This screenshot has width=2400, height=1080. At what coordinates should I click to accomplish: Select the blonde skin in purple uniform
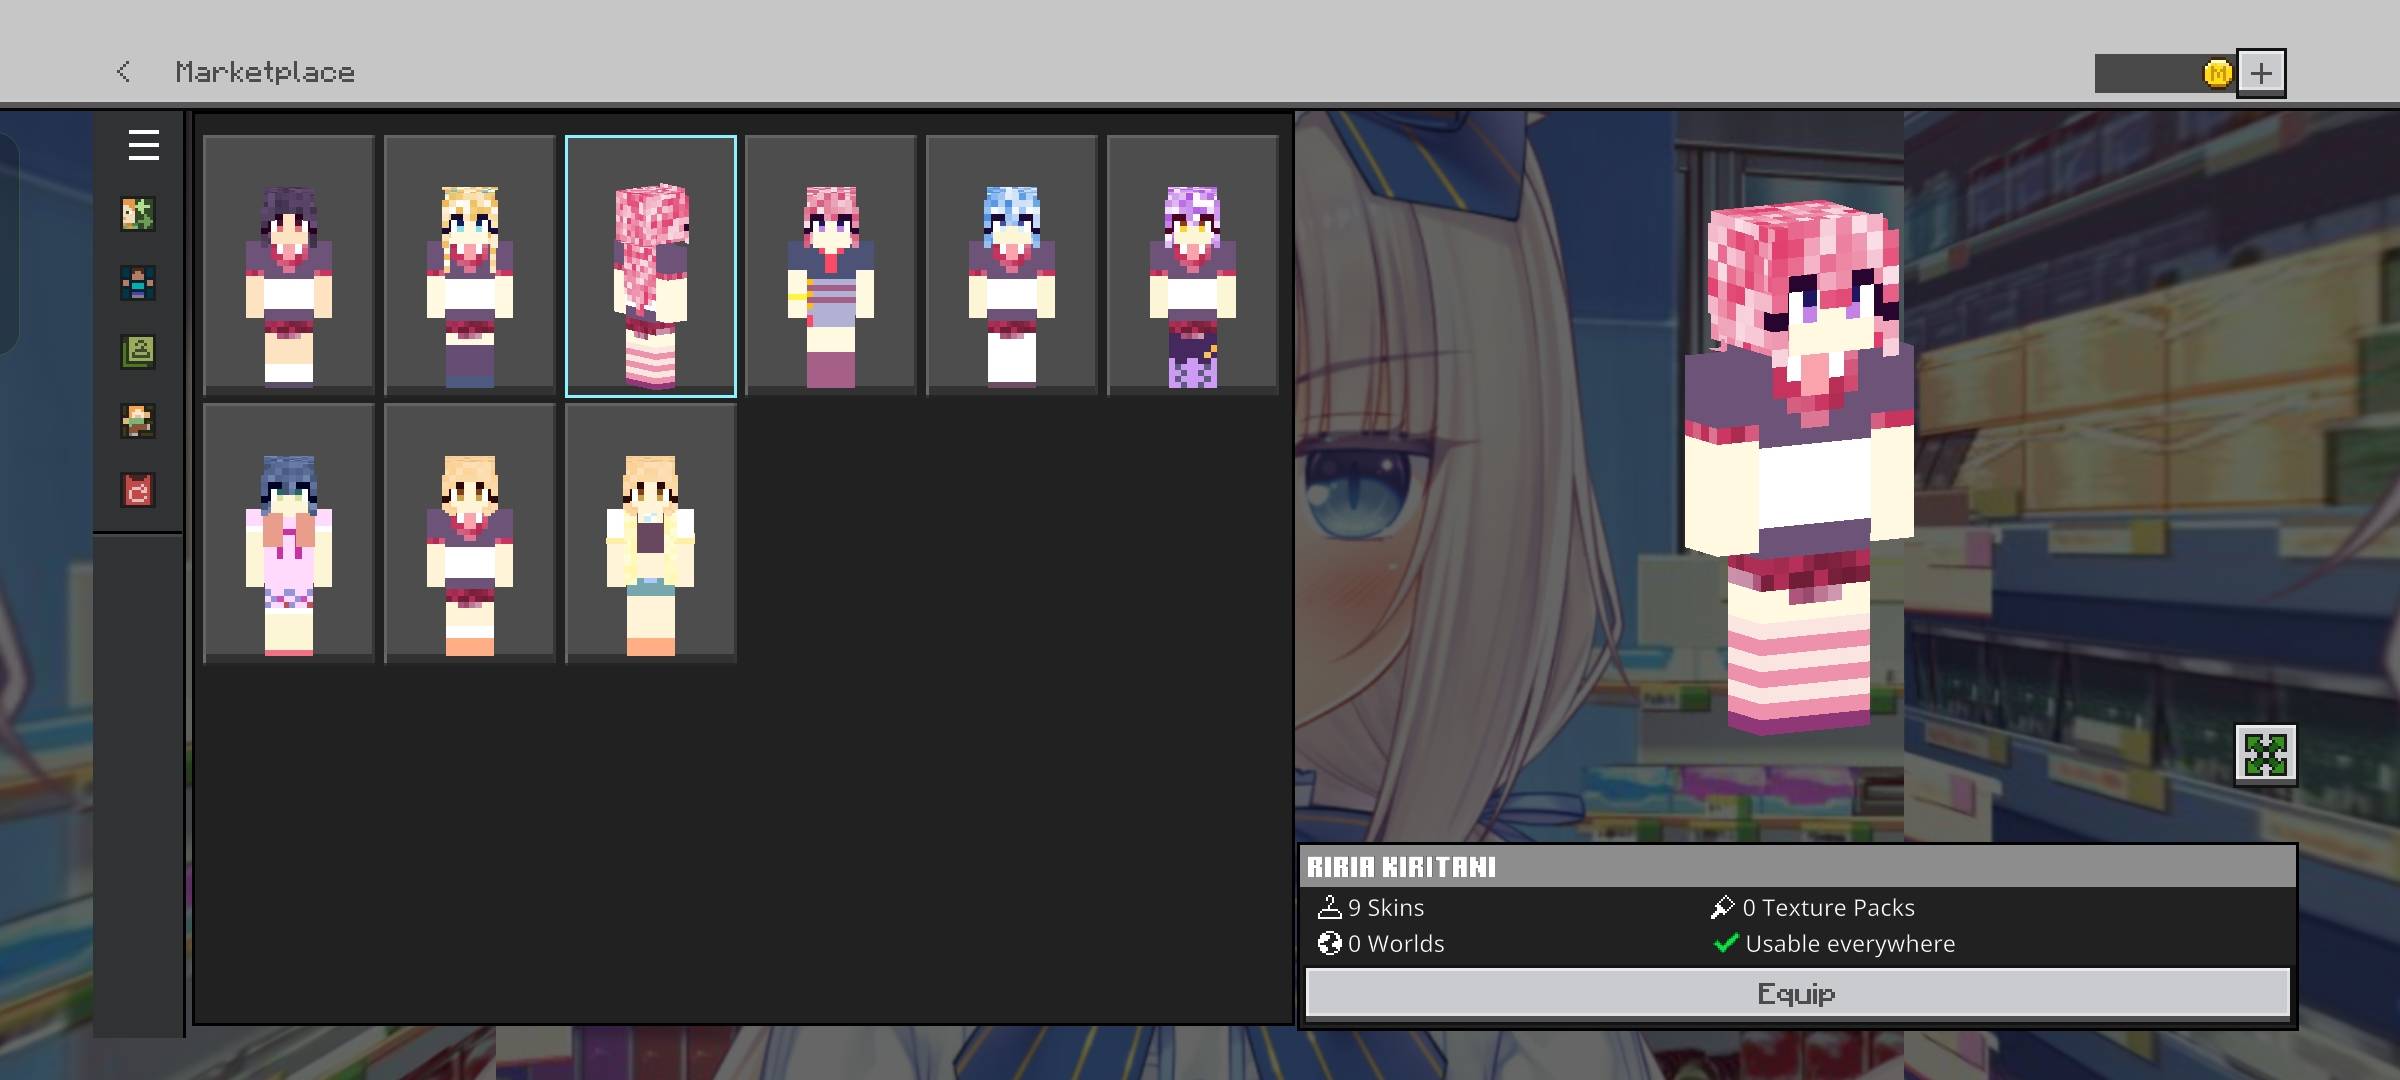[x=470, y=534]
